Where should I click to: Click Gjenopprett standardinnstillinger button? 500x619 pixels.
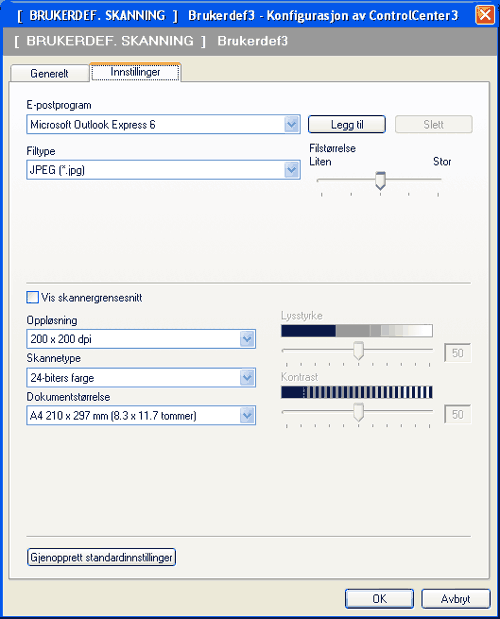[x=101, y=557]
